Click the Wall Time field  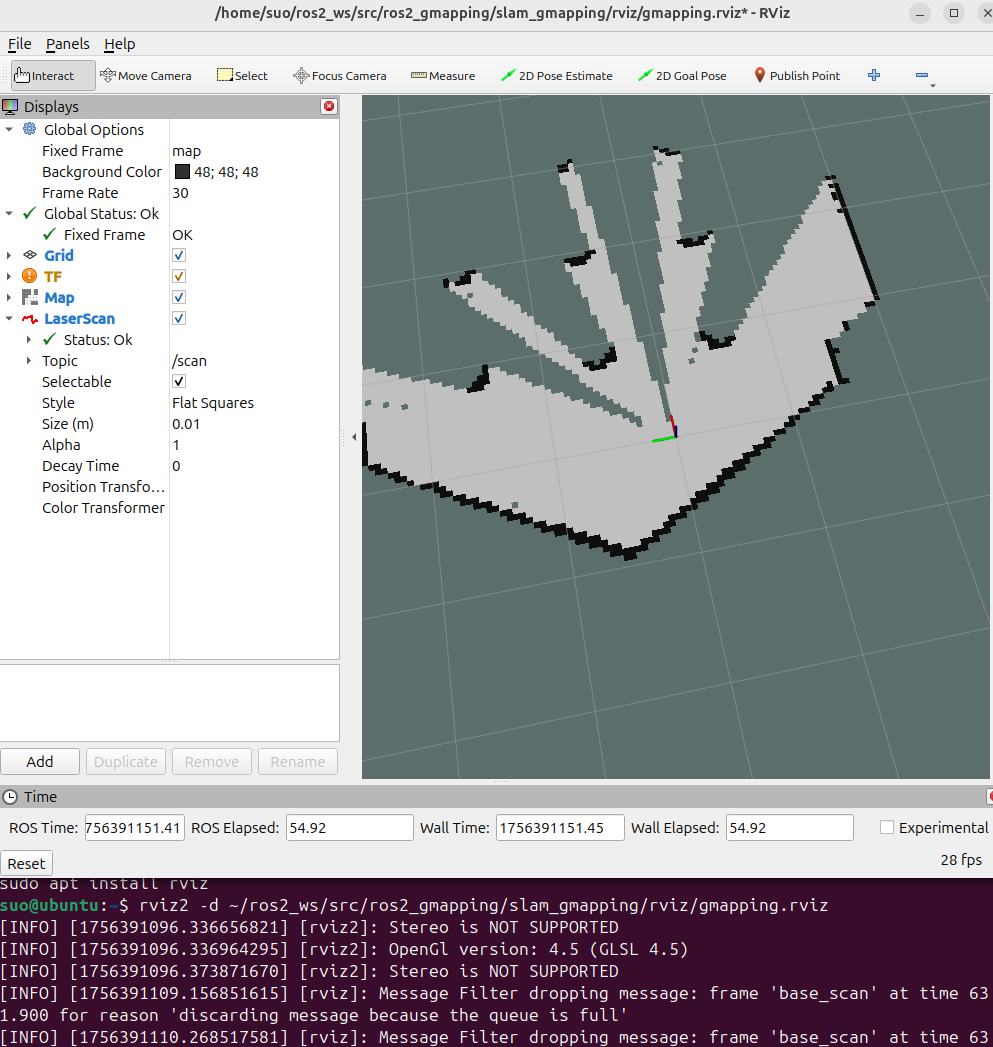[560, 827]
